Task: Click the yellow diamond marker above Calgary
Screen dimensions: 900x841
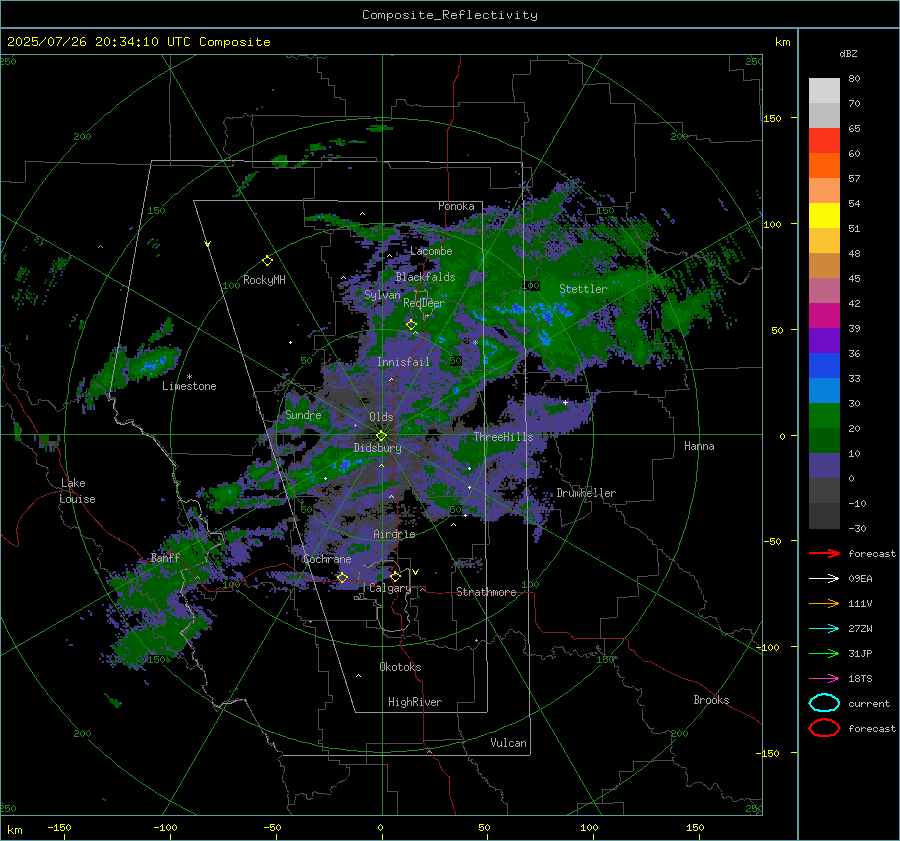Action: [x=395, y=576]
